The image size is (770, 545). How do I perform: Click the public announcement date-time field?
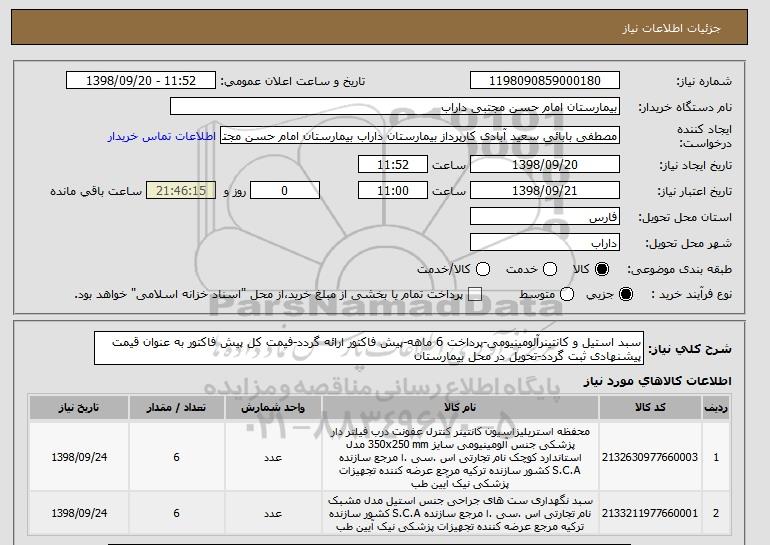[141, 81]
